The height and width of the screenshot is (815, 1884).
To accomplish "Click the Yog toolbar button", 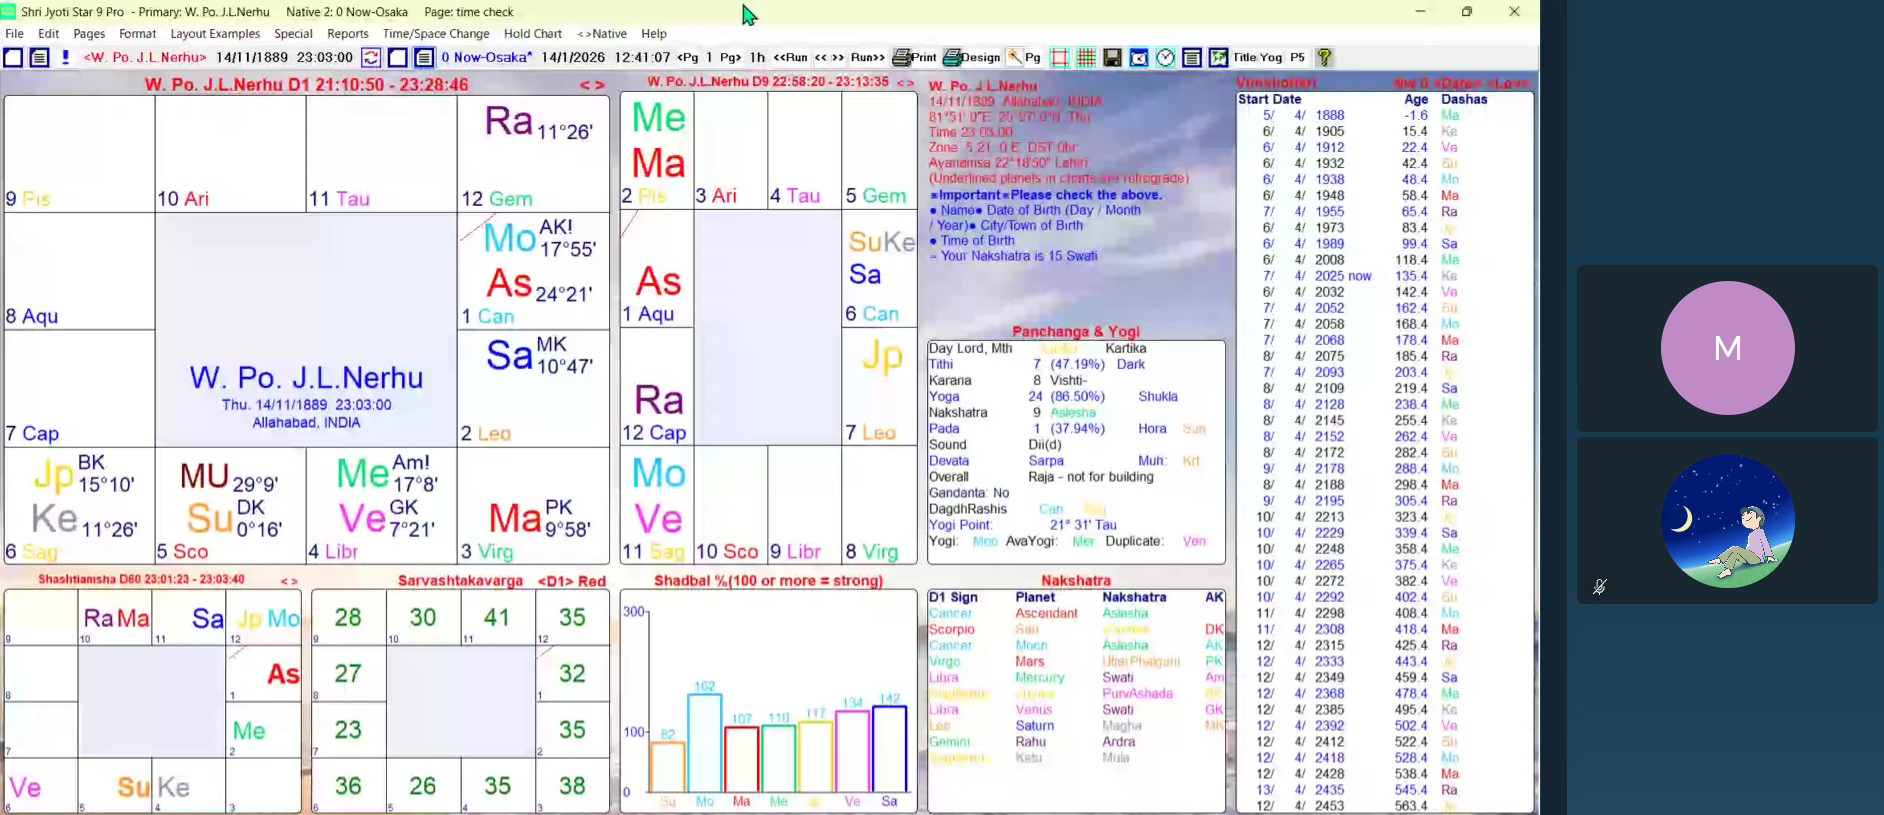I will [x=1271, y=58].
